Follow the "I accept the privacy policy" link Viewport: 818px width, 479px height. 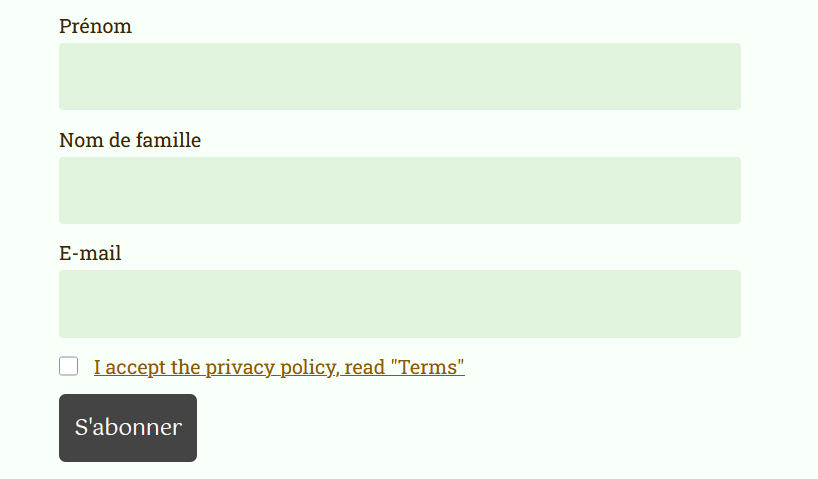pyautogui.click(x=279, y=367)
